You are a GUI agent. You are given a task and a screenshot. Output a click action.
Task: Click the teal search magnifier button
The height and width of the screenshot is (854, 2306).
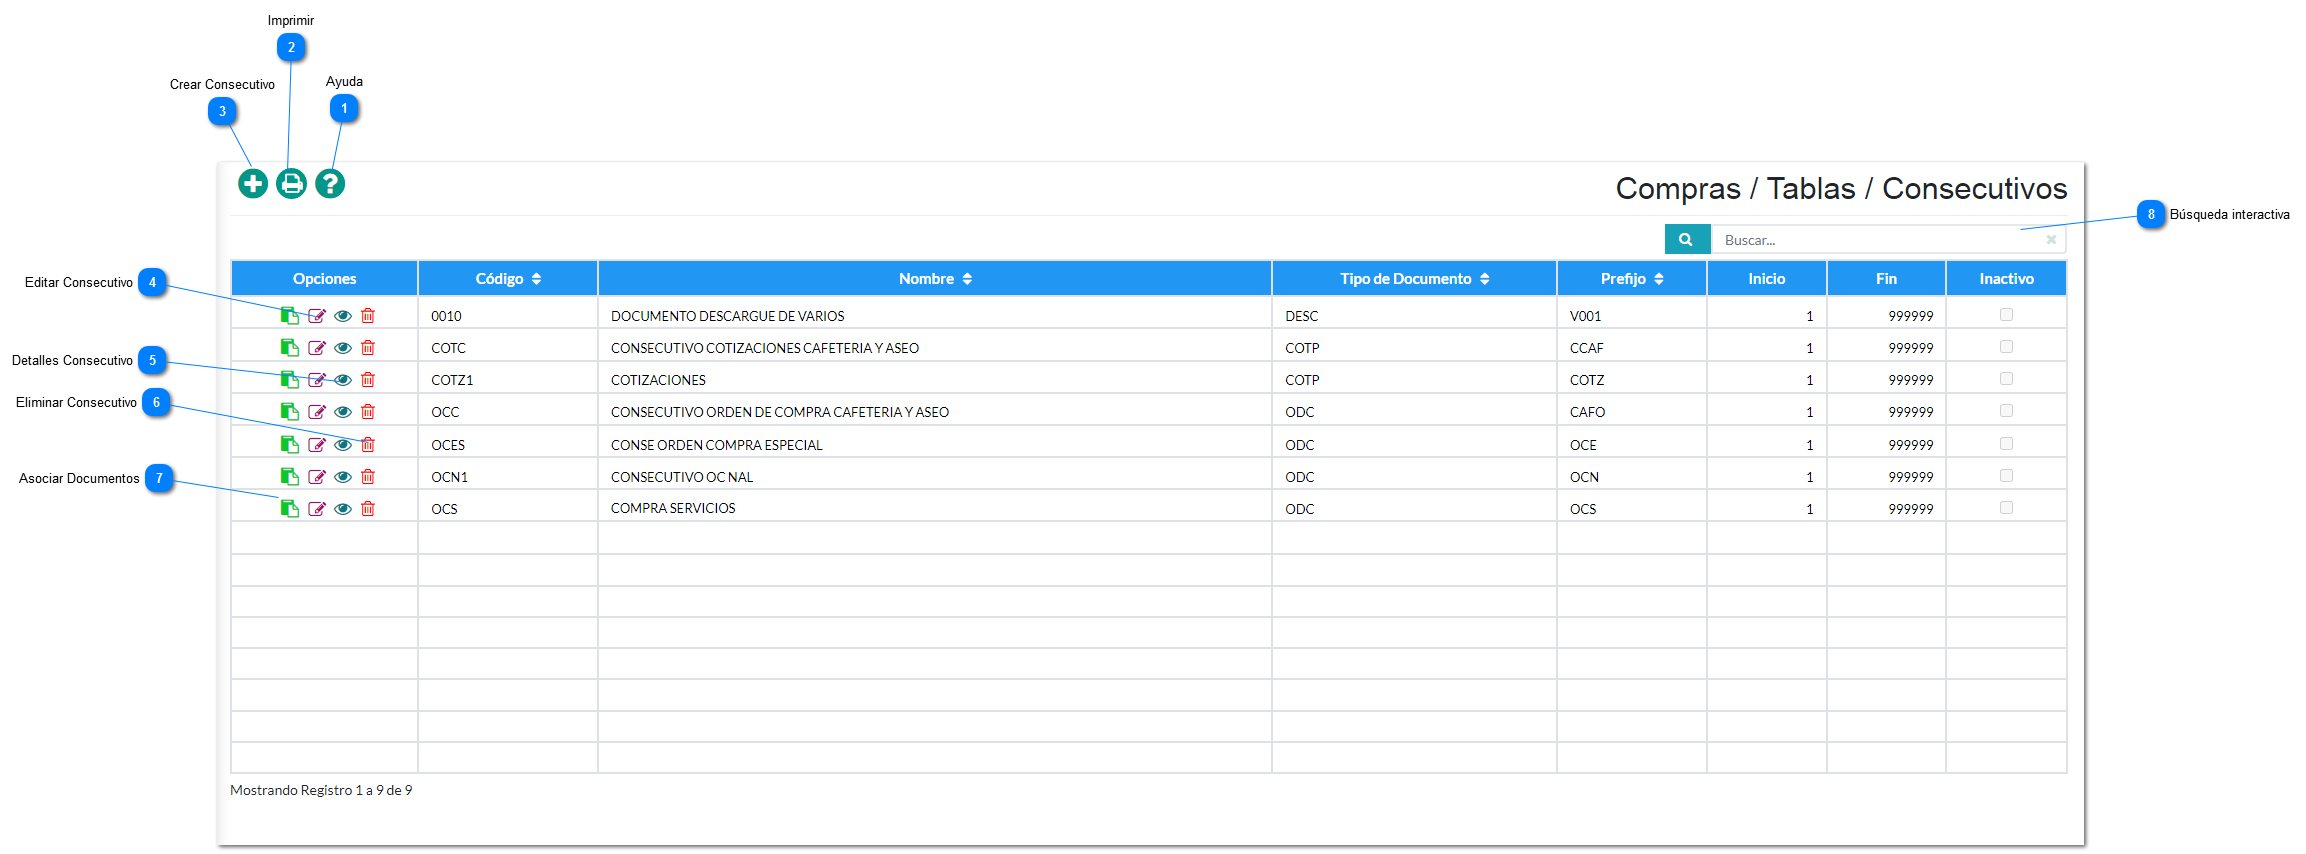(x=1687, y=240)
